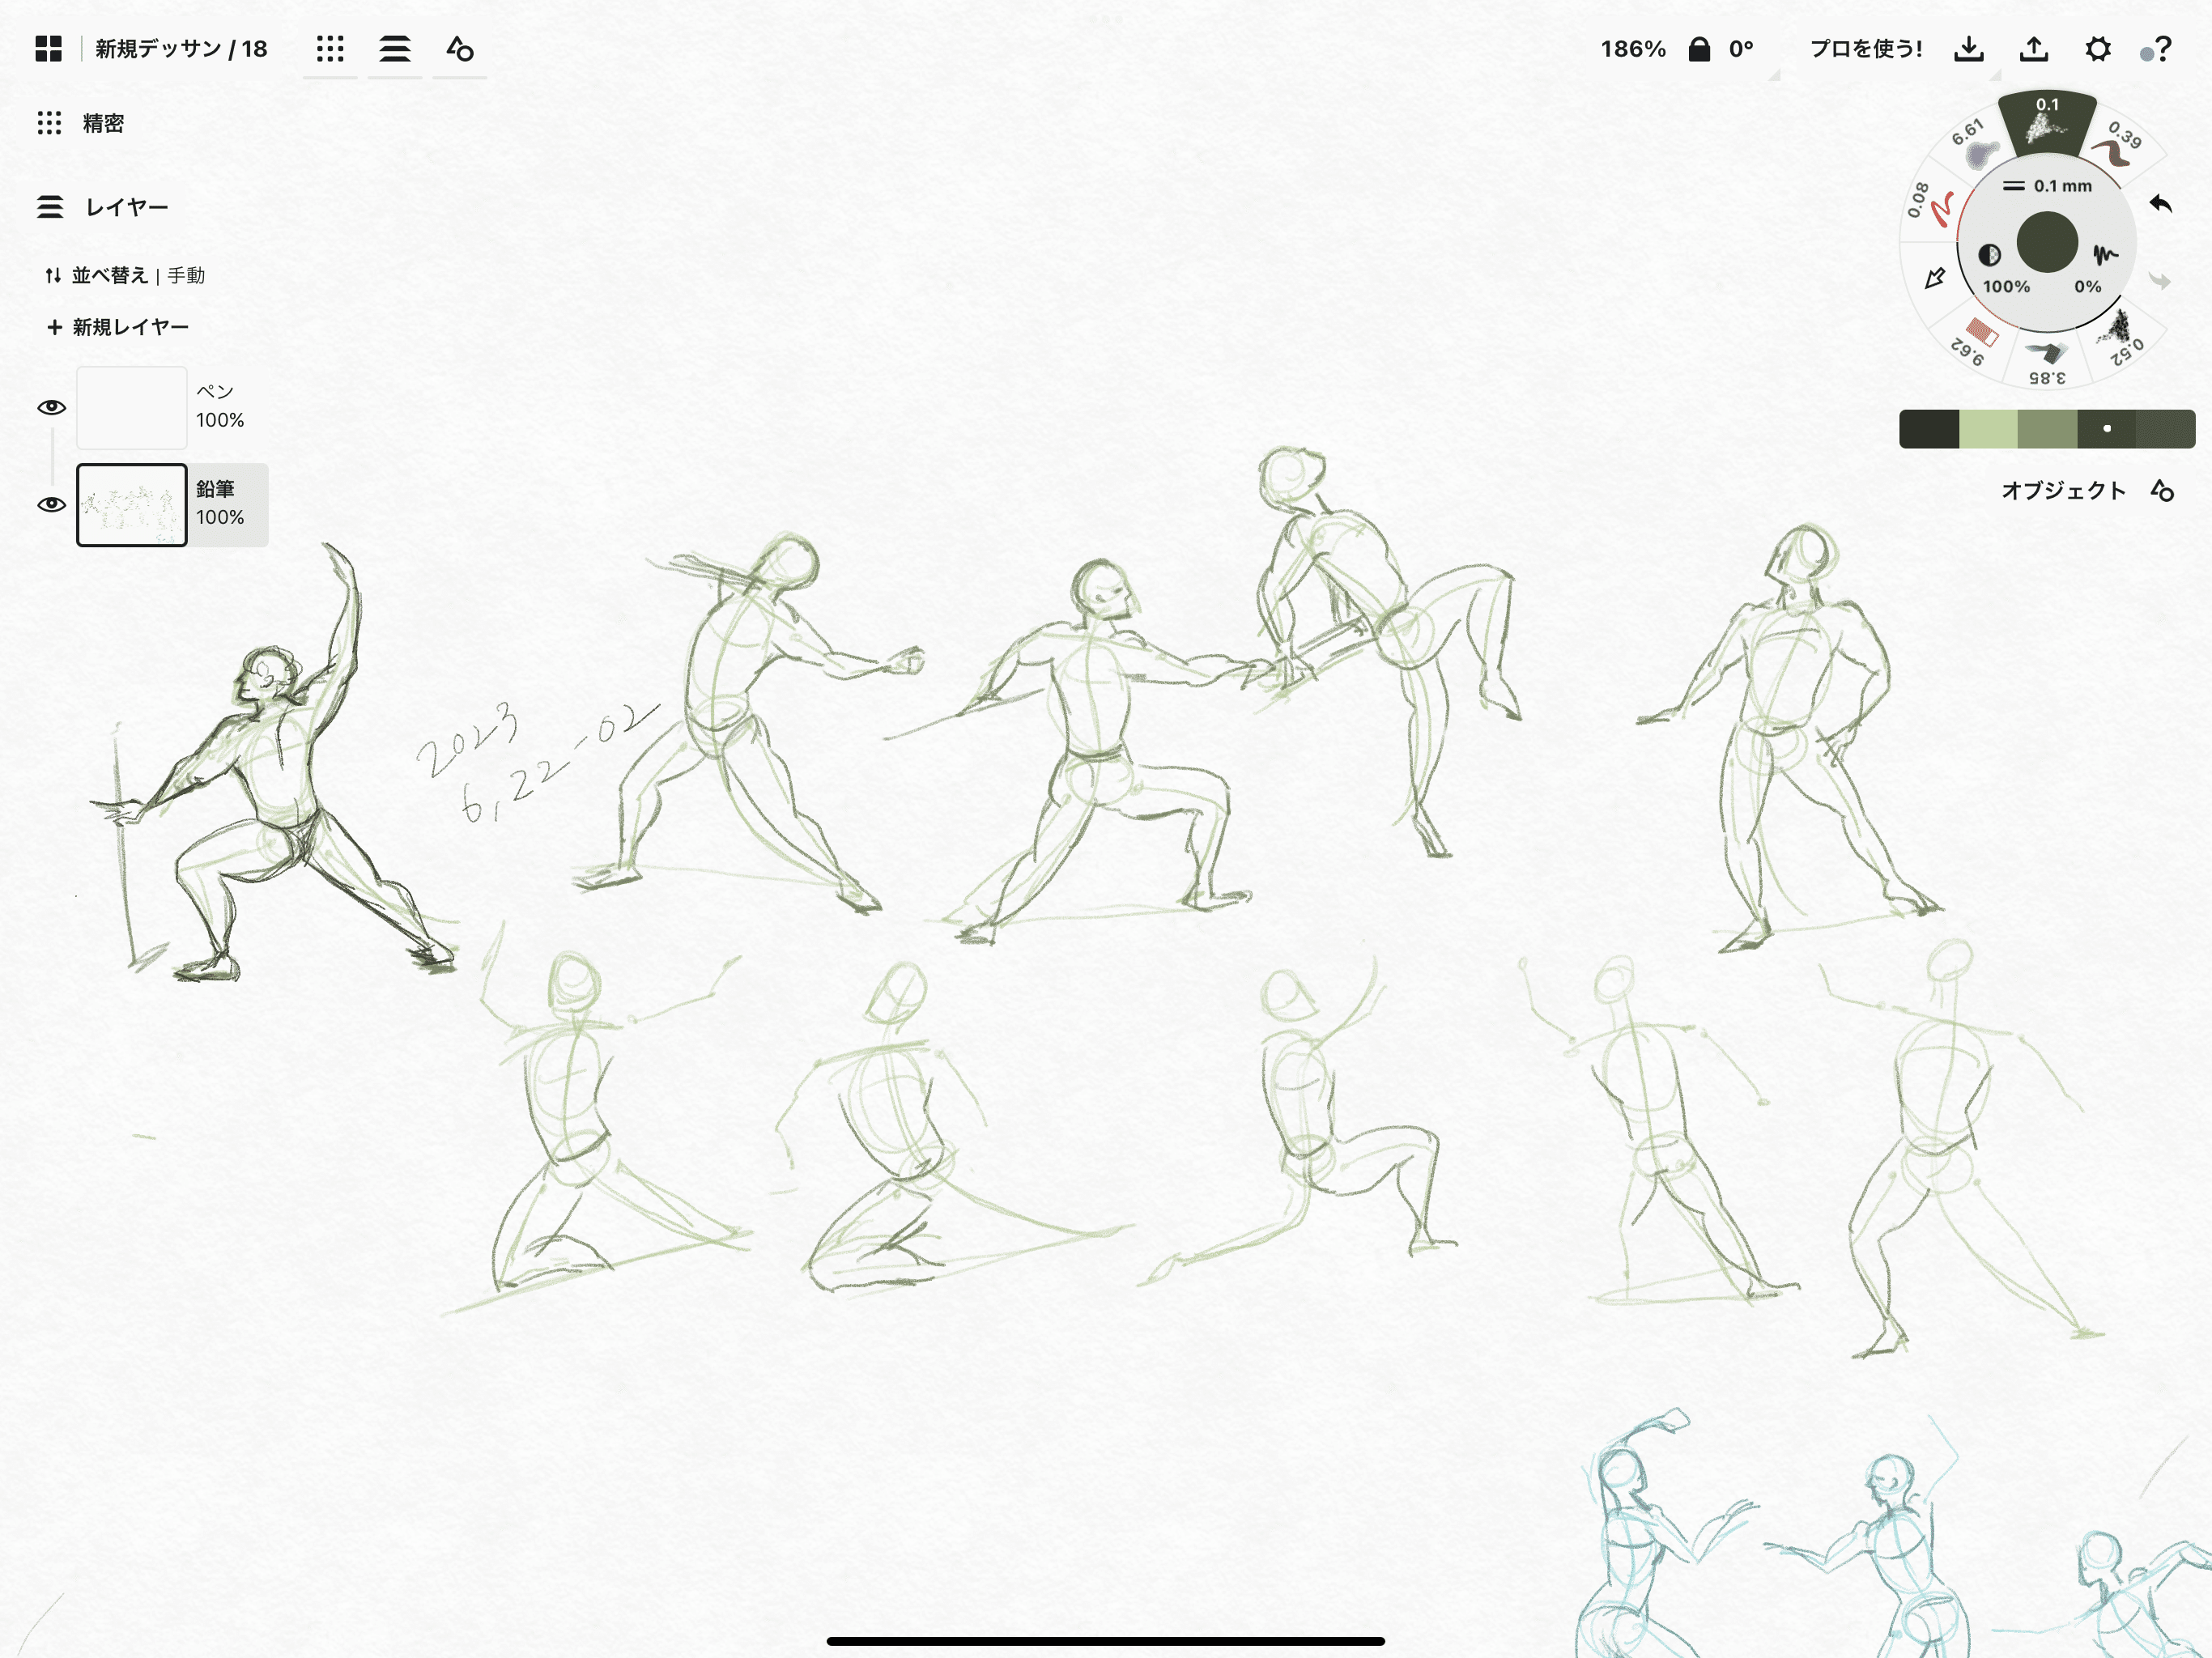Open the help question mark
Viewport: 2212px width, 1658px height.
coord(2162,49)
